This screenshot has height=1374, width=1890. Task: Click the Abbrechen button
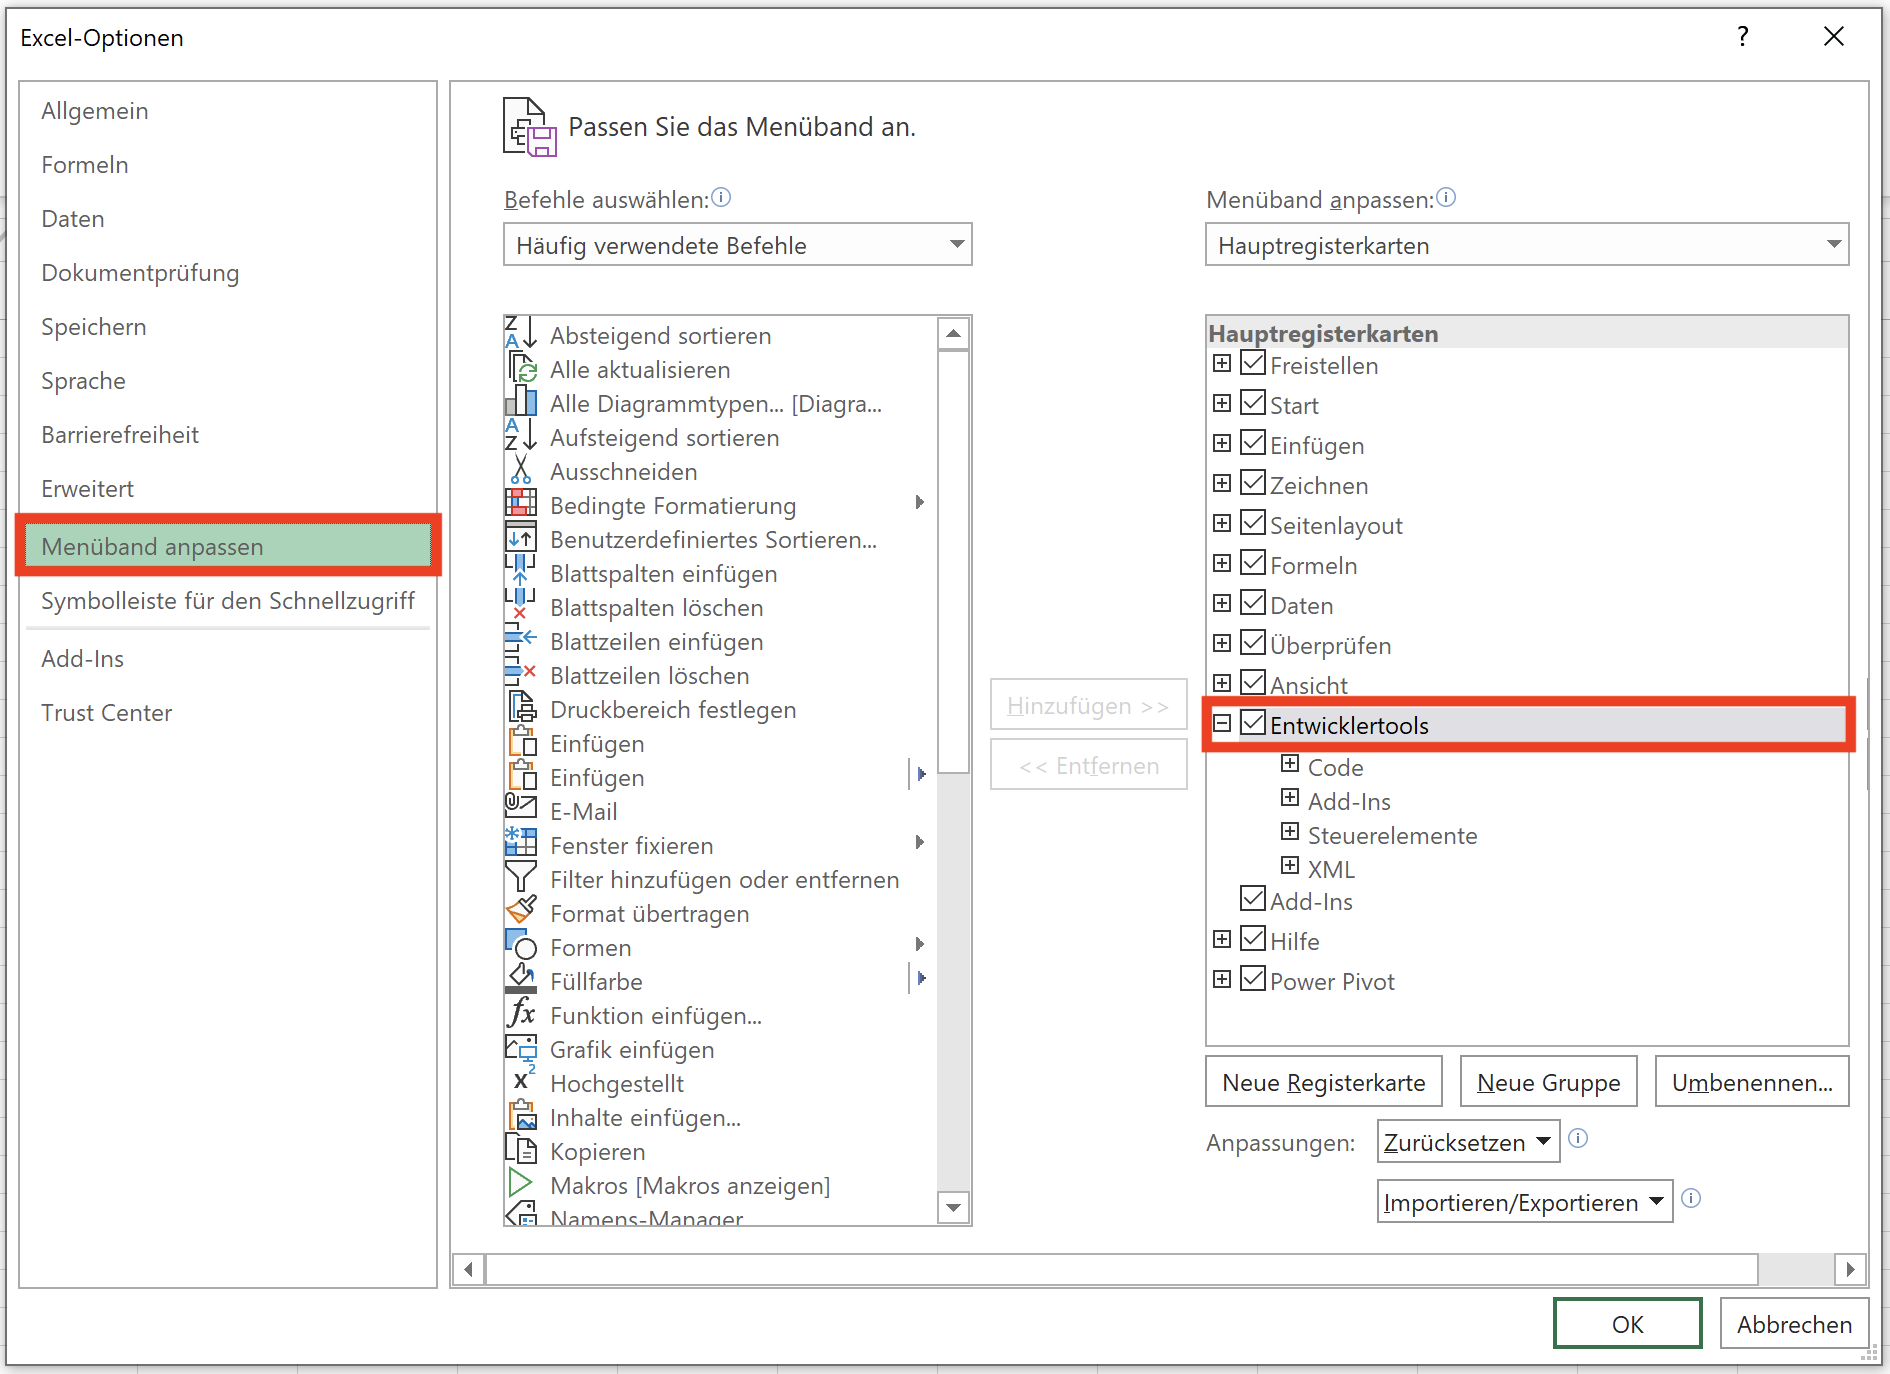pyautogui.click(x=1794, y=1324)
